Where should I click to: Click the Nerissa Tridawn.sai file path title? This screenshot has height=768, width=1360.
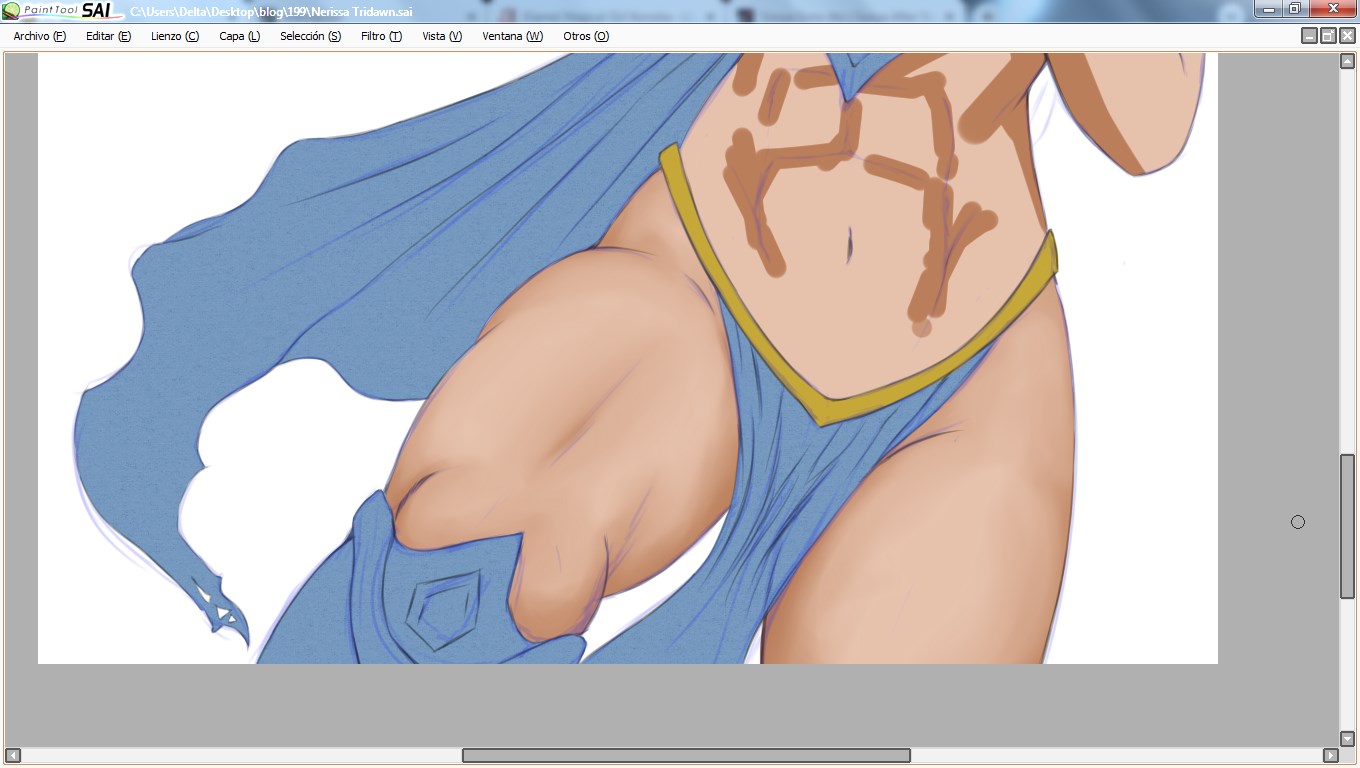click(271, 12)
